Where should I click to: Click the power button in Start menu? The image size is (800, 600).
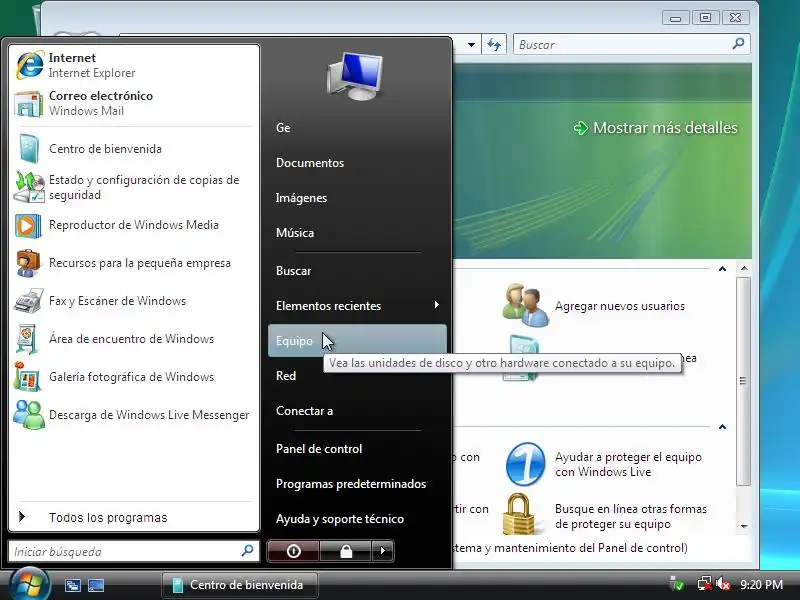(x=293, y=551)
